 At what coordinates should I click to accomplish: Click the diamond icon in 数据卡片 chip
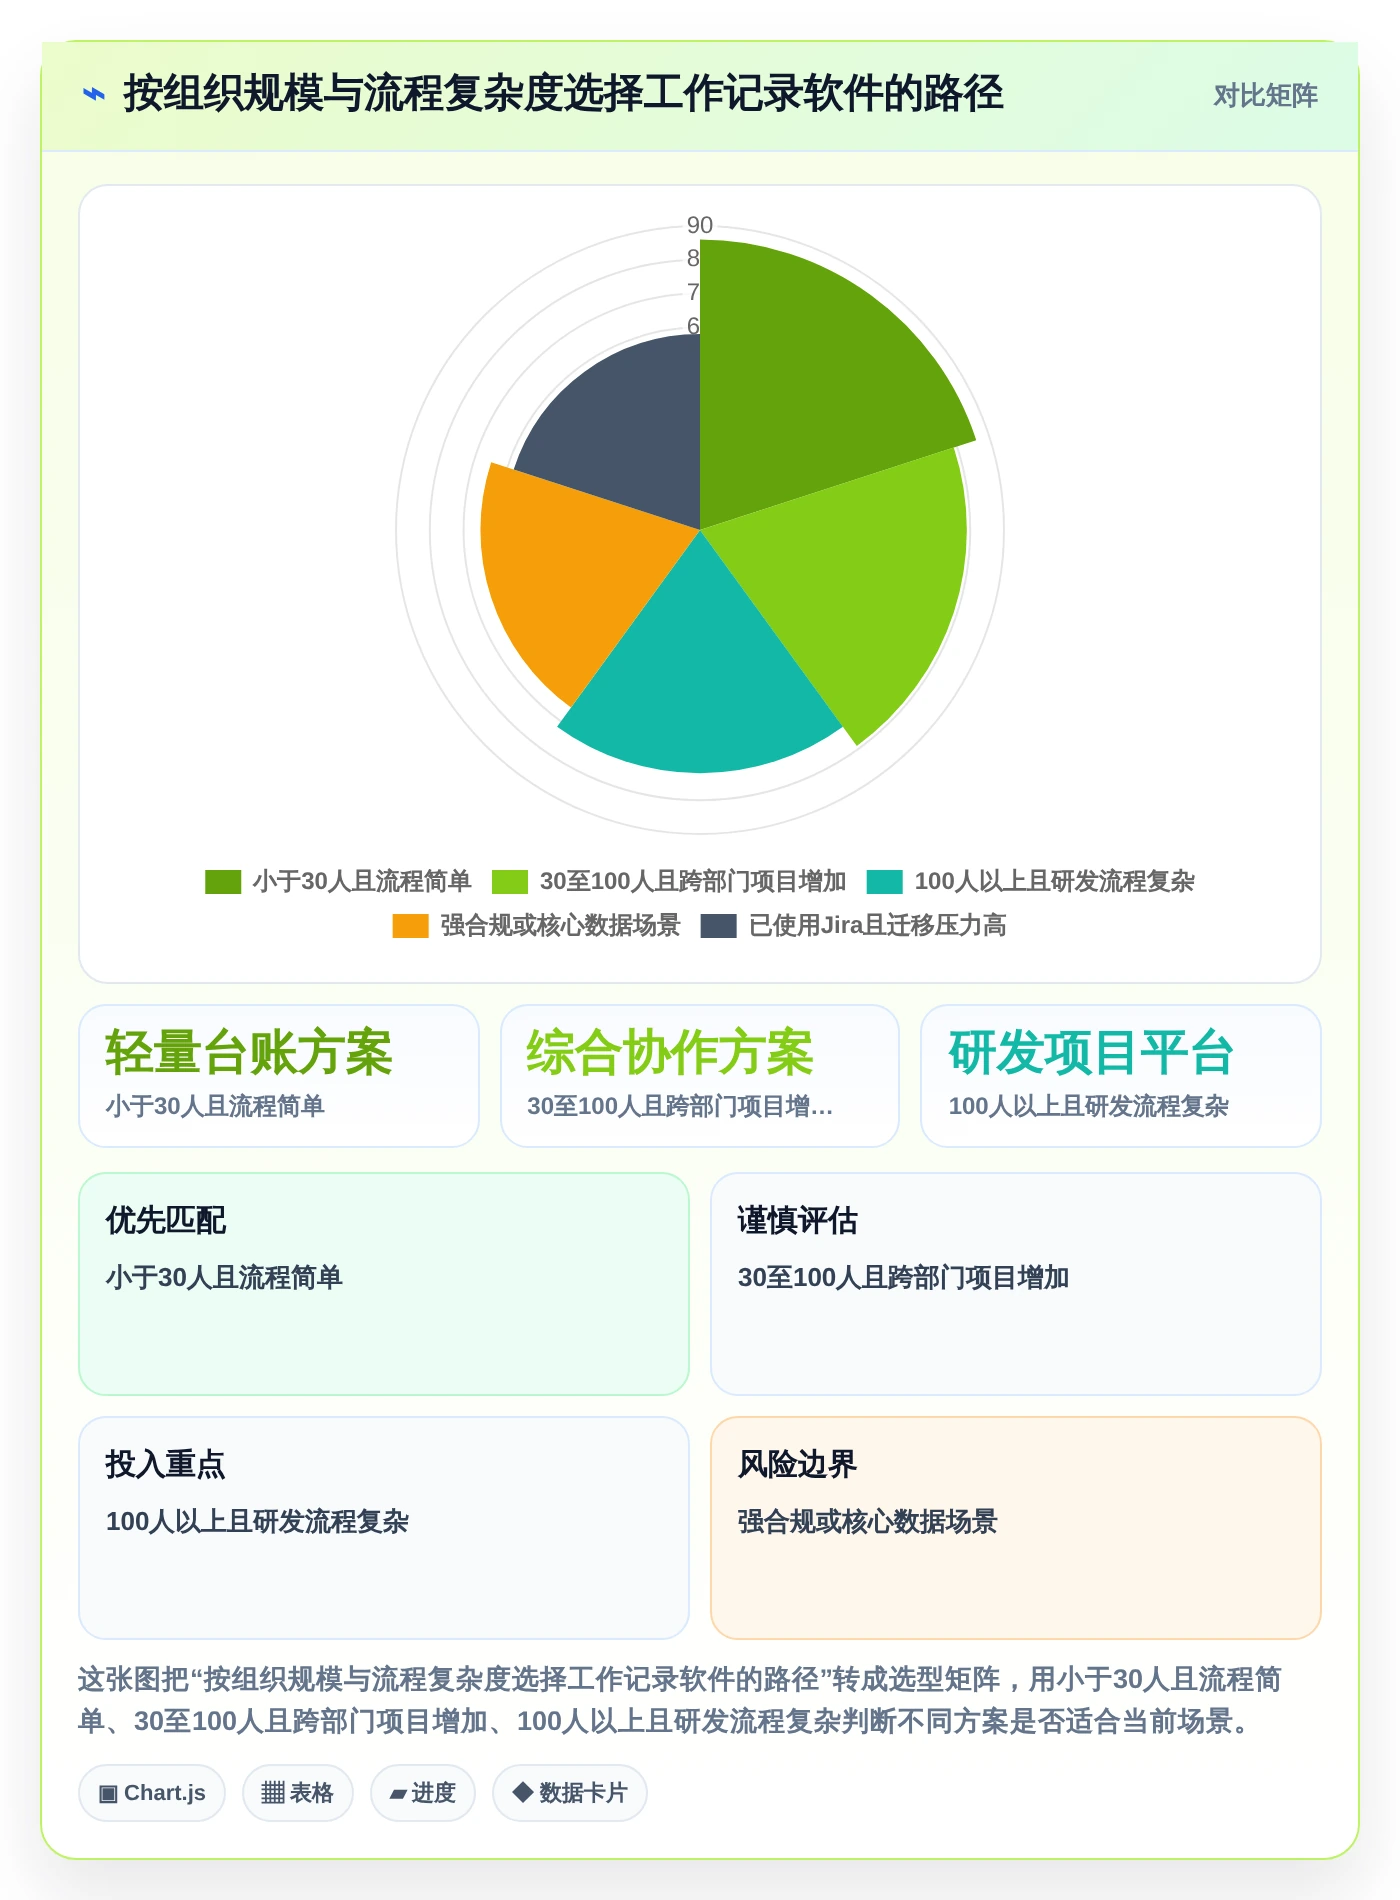click(x=523, y=1792)
